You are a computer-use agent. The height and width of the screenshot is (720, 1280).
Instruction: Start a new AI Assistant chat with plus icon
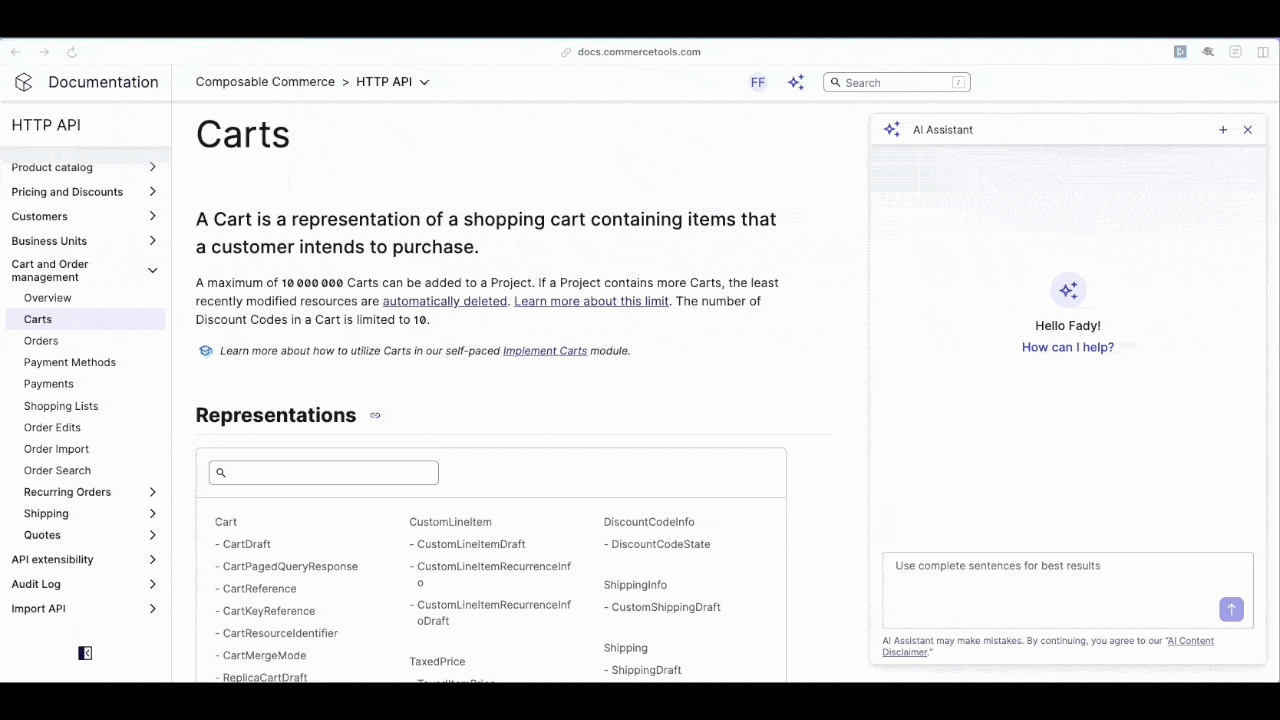point(1223,130)
